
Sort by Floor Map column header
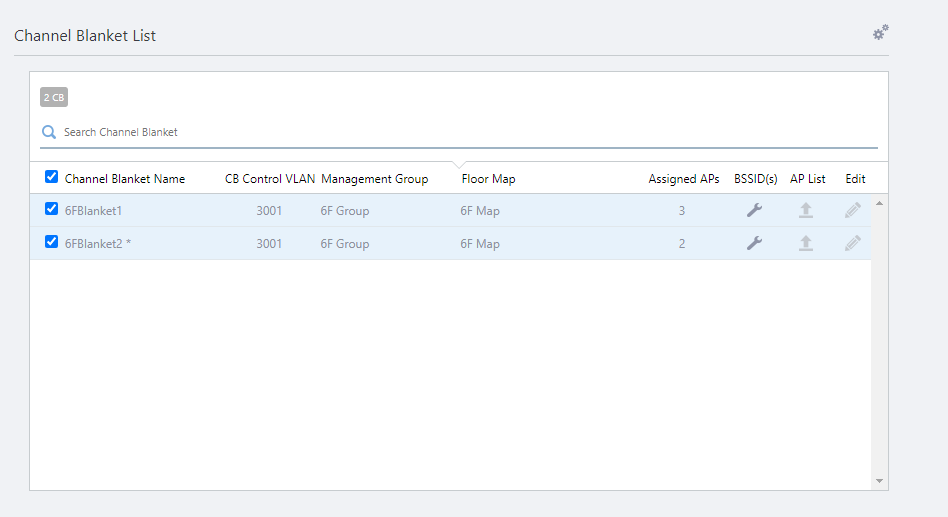pos(488,179)
